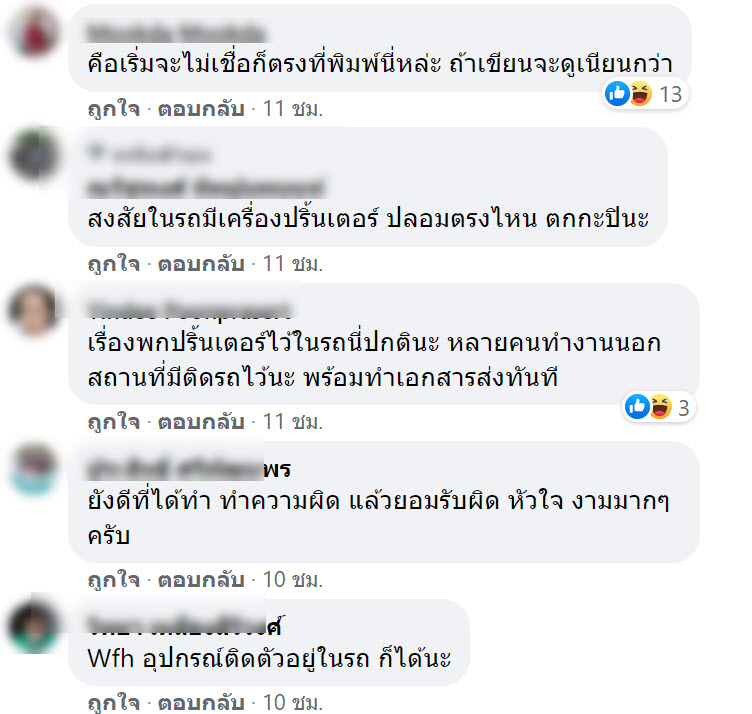Click the like reaction icon with count 3
Screen dimensions: 752x714
point(637,407)
